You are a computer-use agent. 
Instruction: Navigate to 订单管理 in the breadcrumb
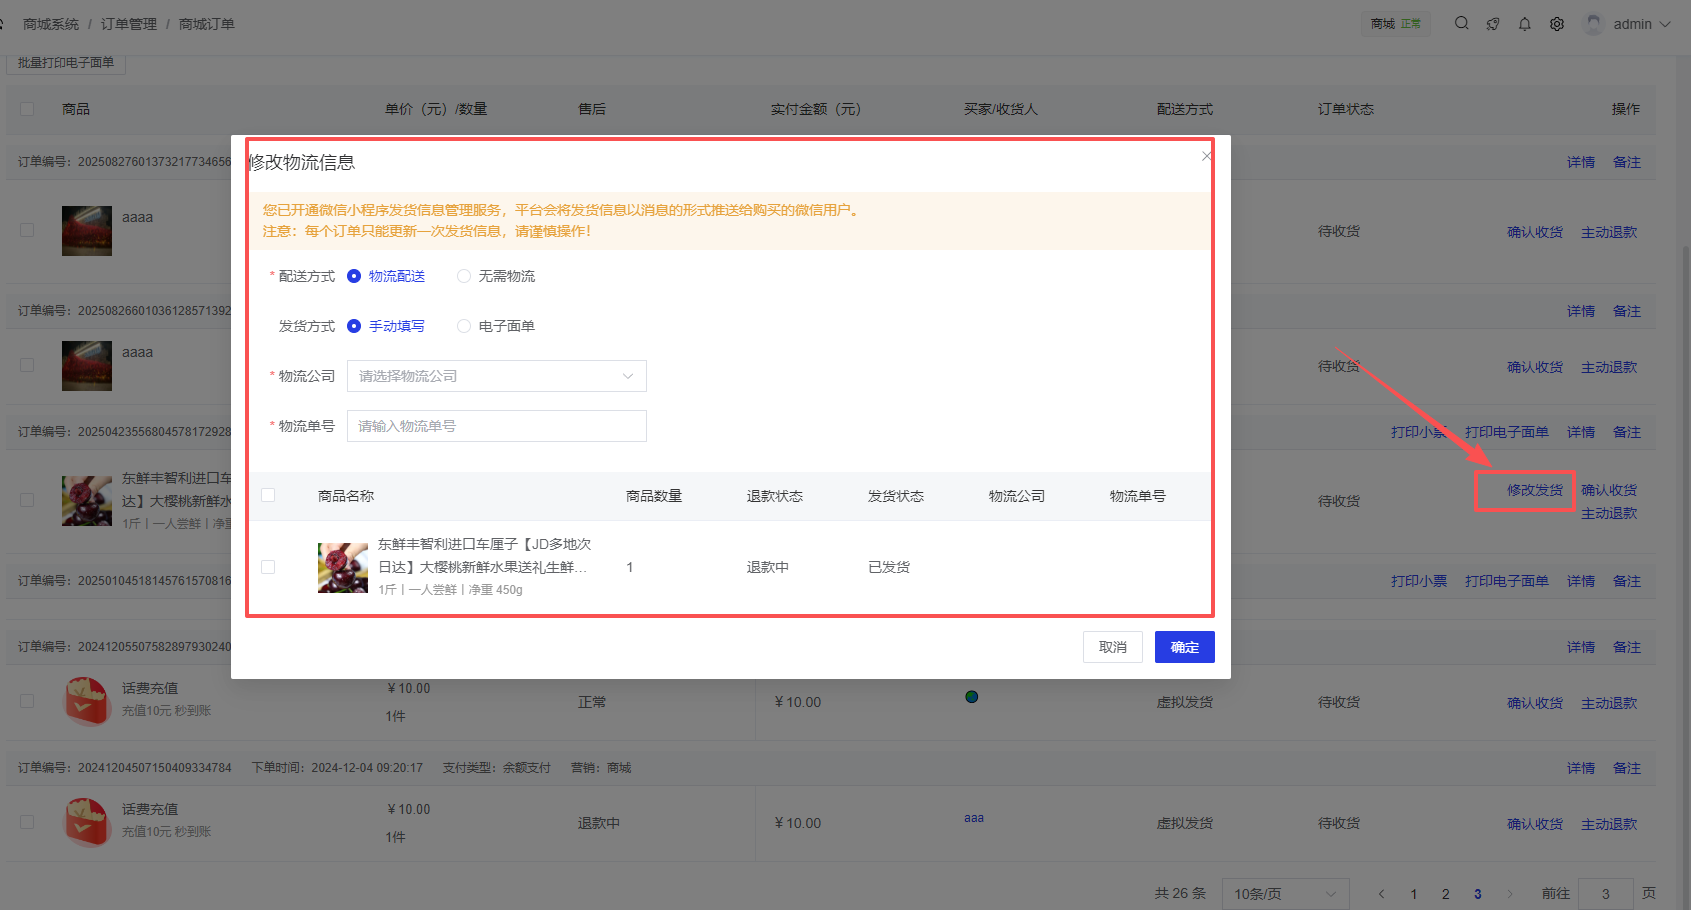click(128, 23)
